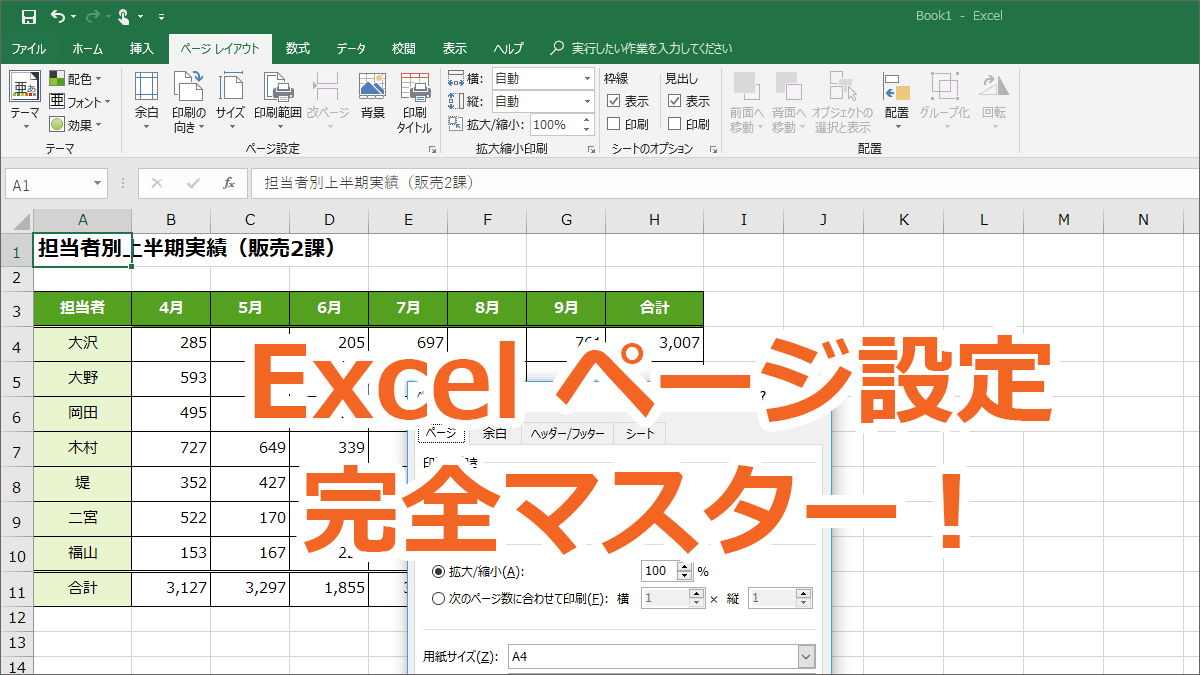Switch to the ホーム tab

pos(87,48)
